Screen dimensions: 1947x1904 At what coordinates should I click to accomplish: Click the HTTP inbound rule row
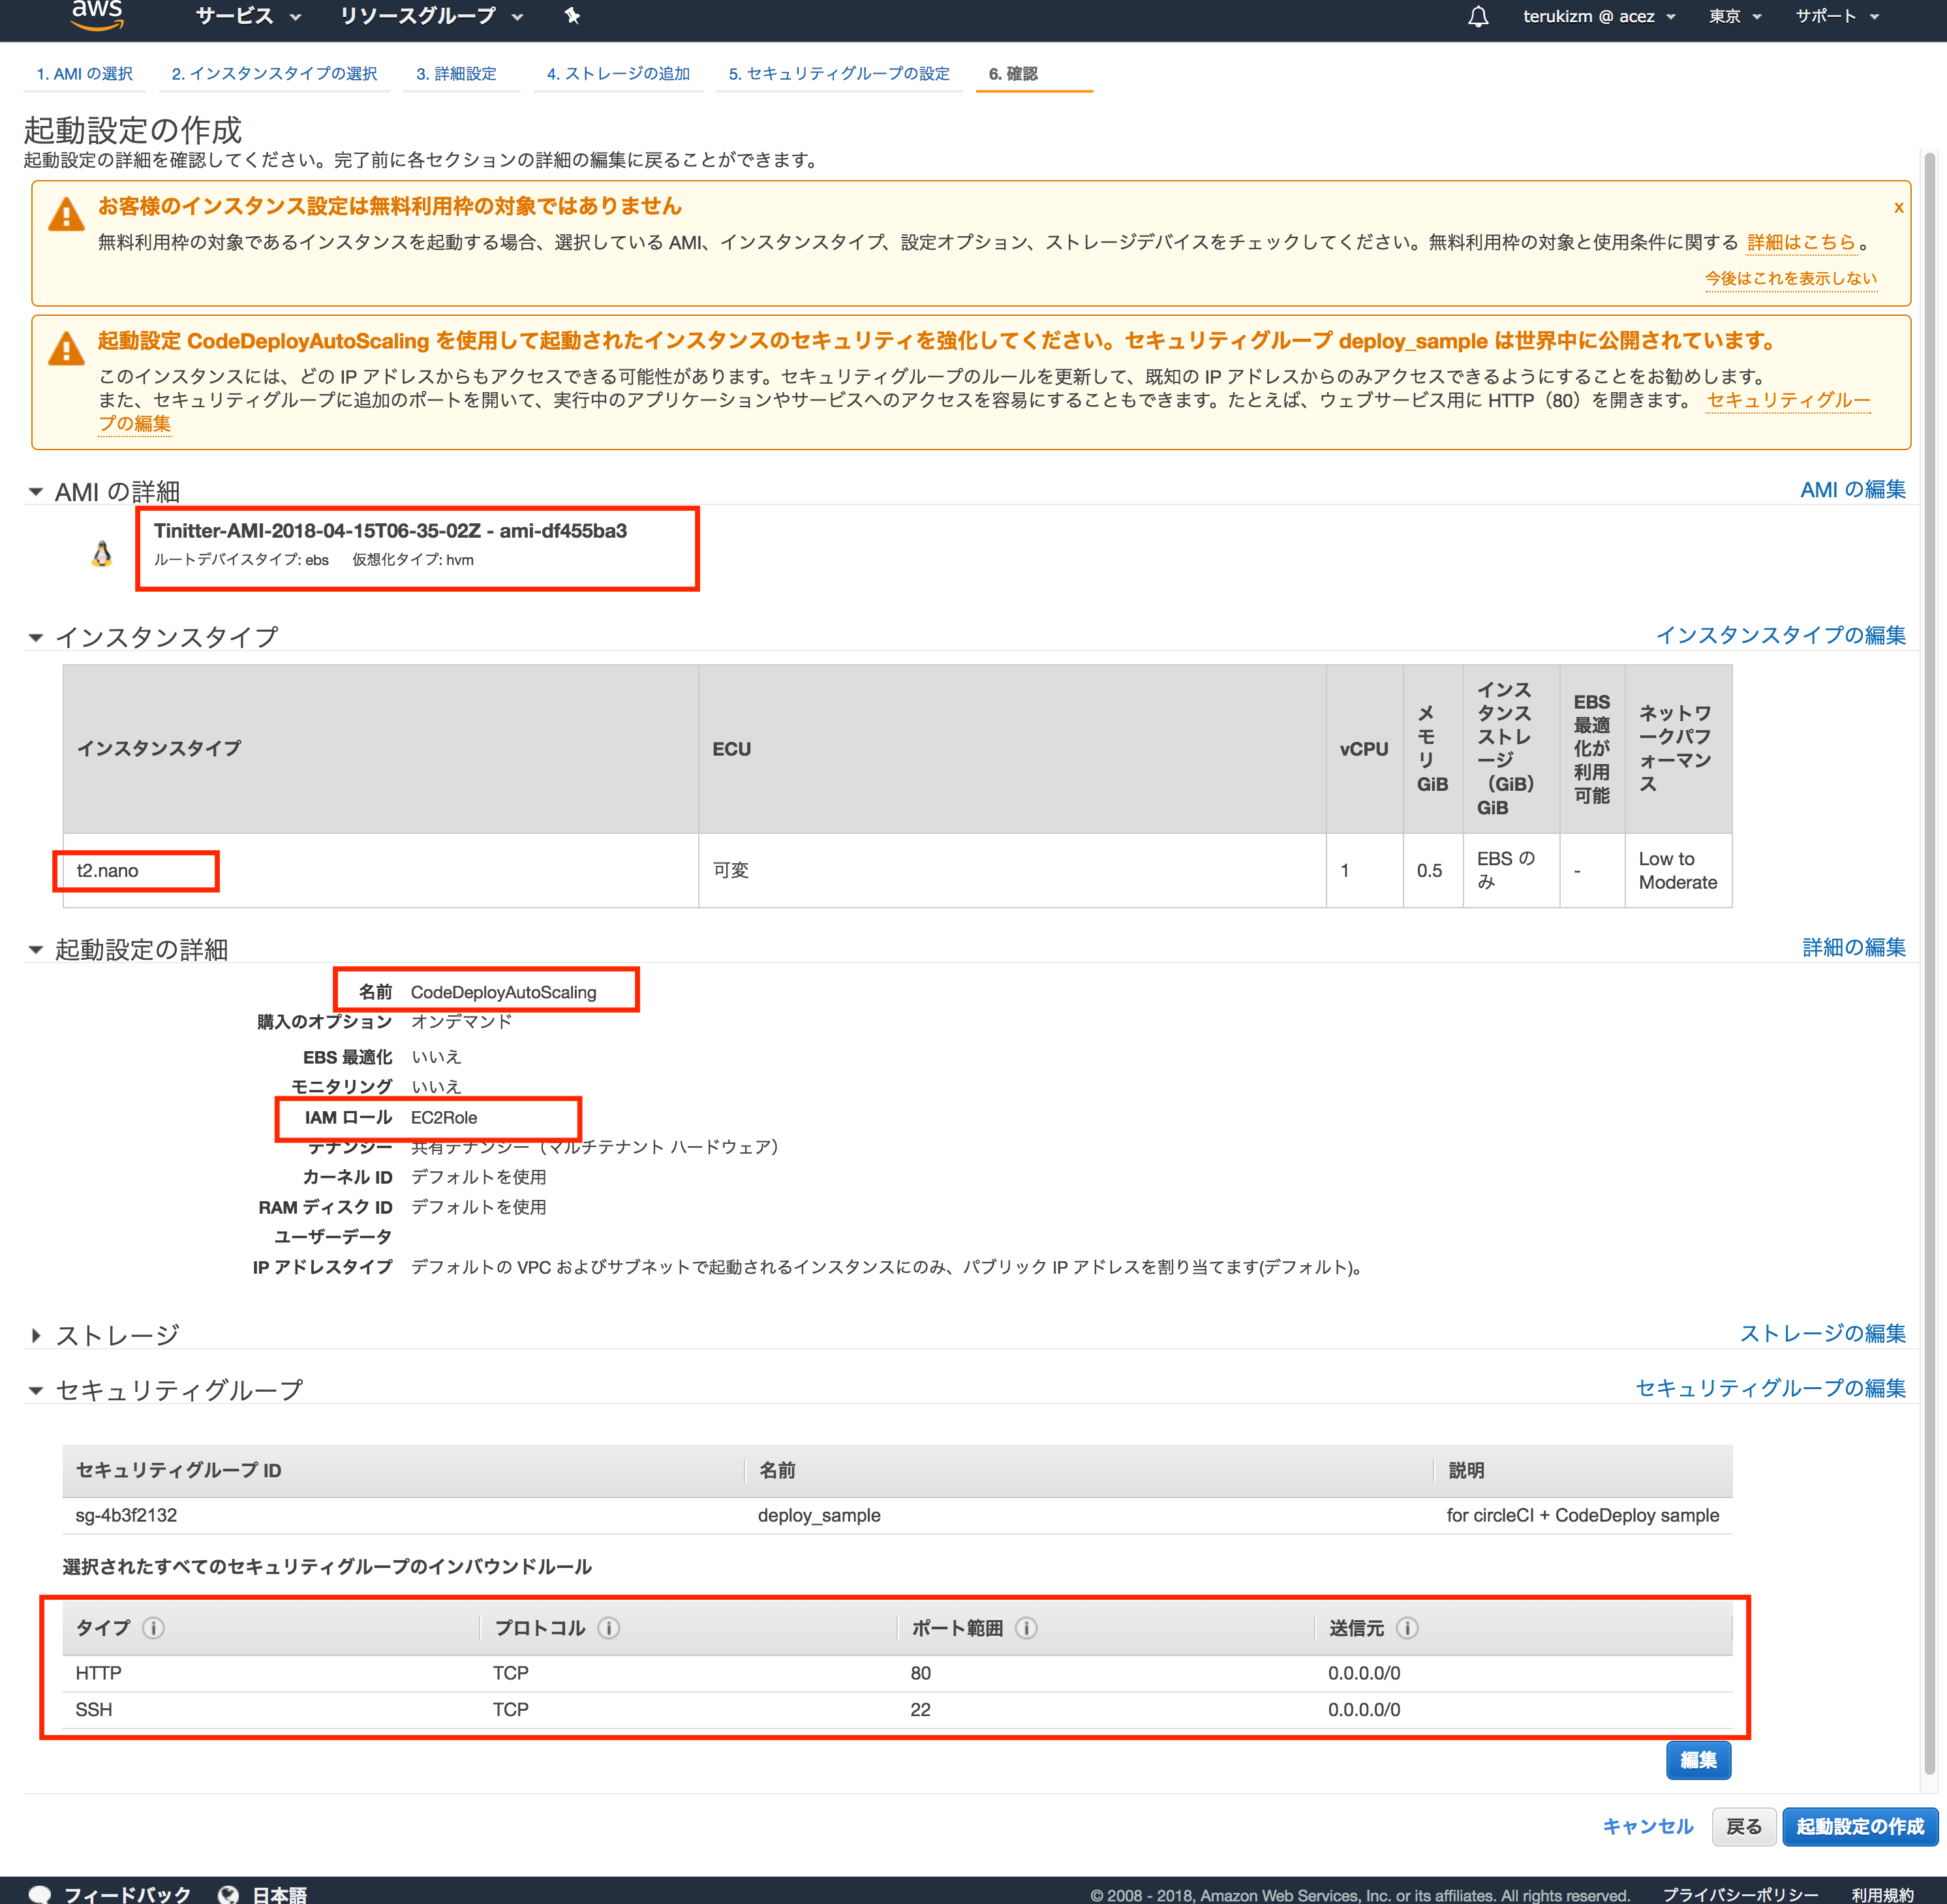(897, 1673)
